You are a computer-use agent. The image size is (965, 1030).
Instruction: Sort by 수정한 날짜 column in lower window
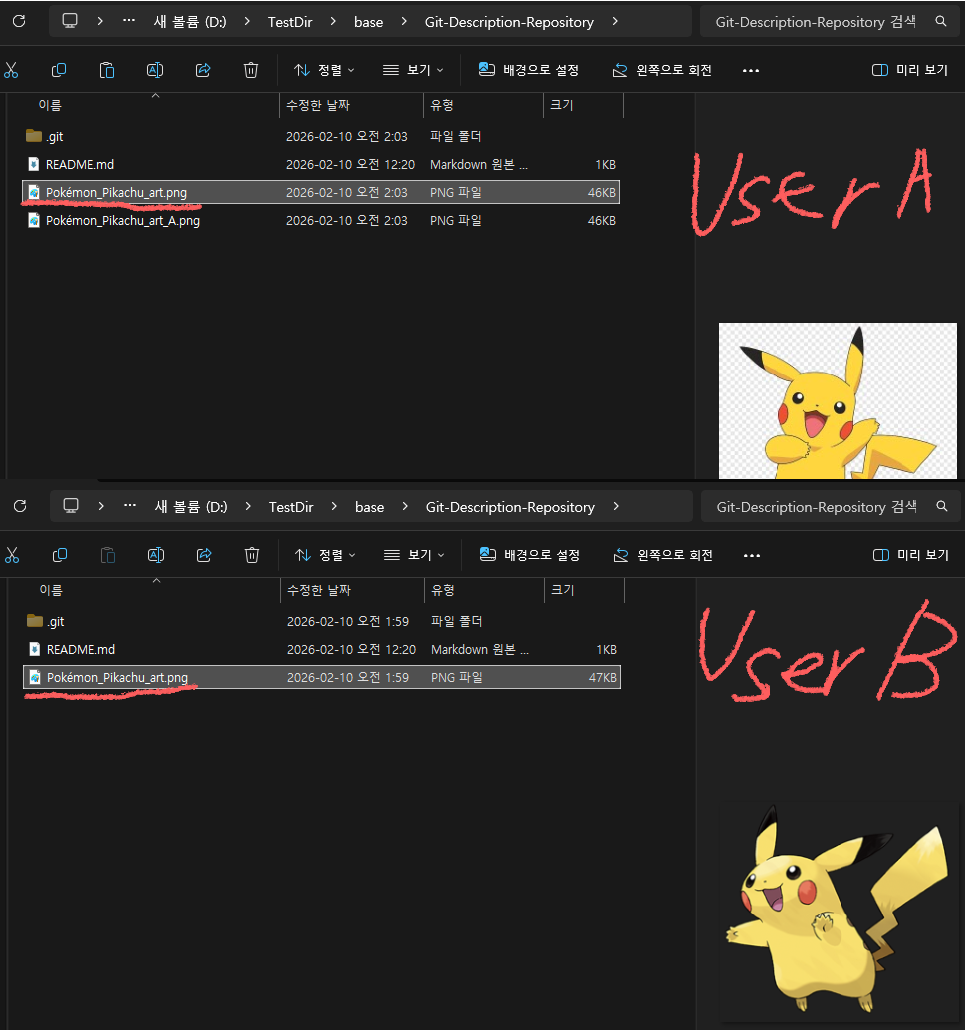click(319, 590)
